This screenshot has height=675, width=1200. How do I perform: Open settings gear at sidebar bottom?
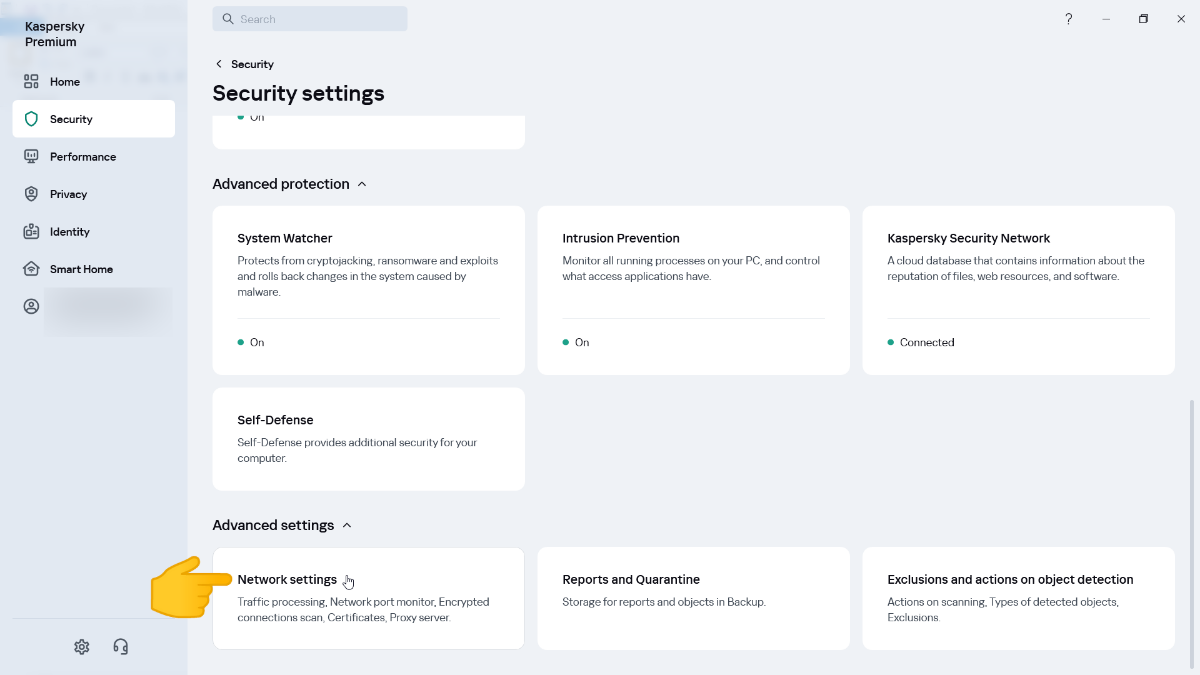[x=82, y=647]
